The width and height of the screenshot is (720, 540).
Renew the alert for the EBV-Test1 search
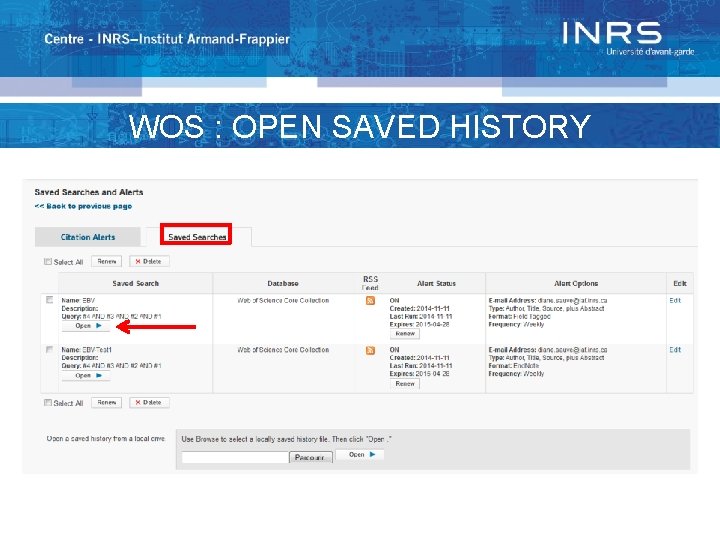point(405,383)
